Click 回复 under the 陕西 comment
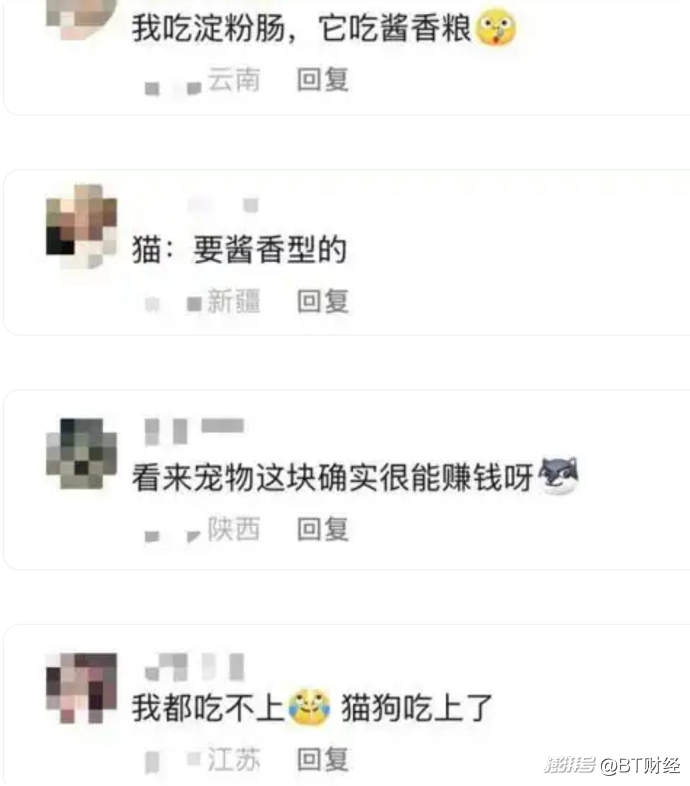The height and width of the screenshot is (786, 690). [x=322, y=529]
